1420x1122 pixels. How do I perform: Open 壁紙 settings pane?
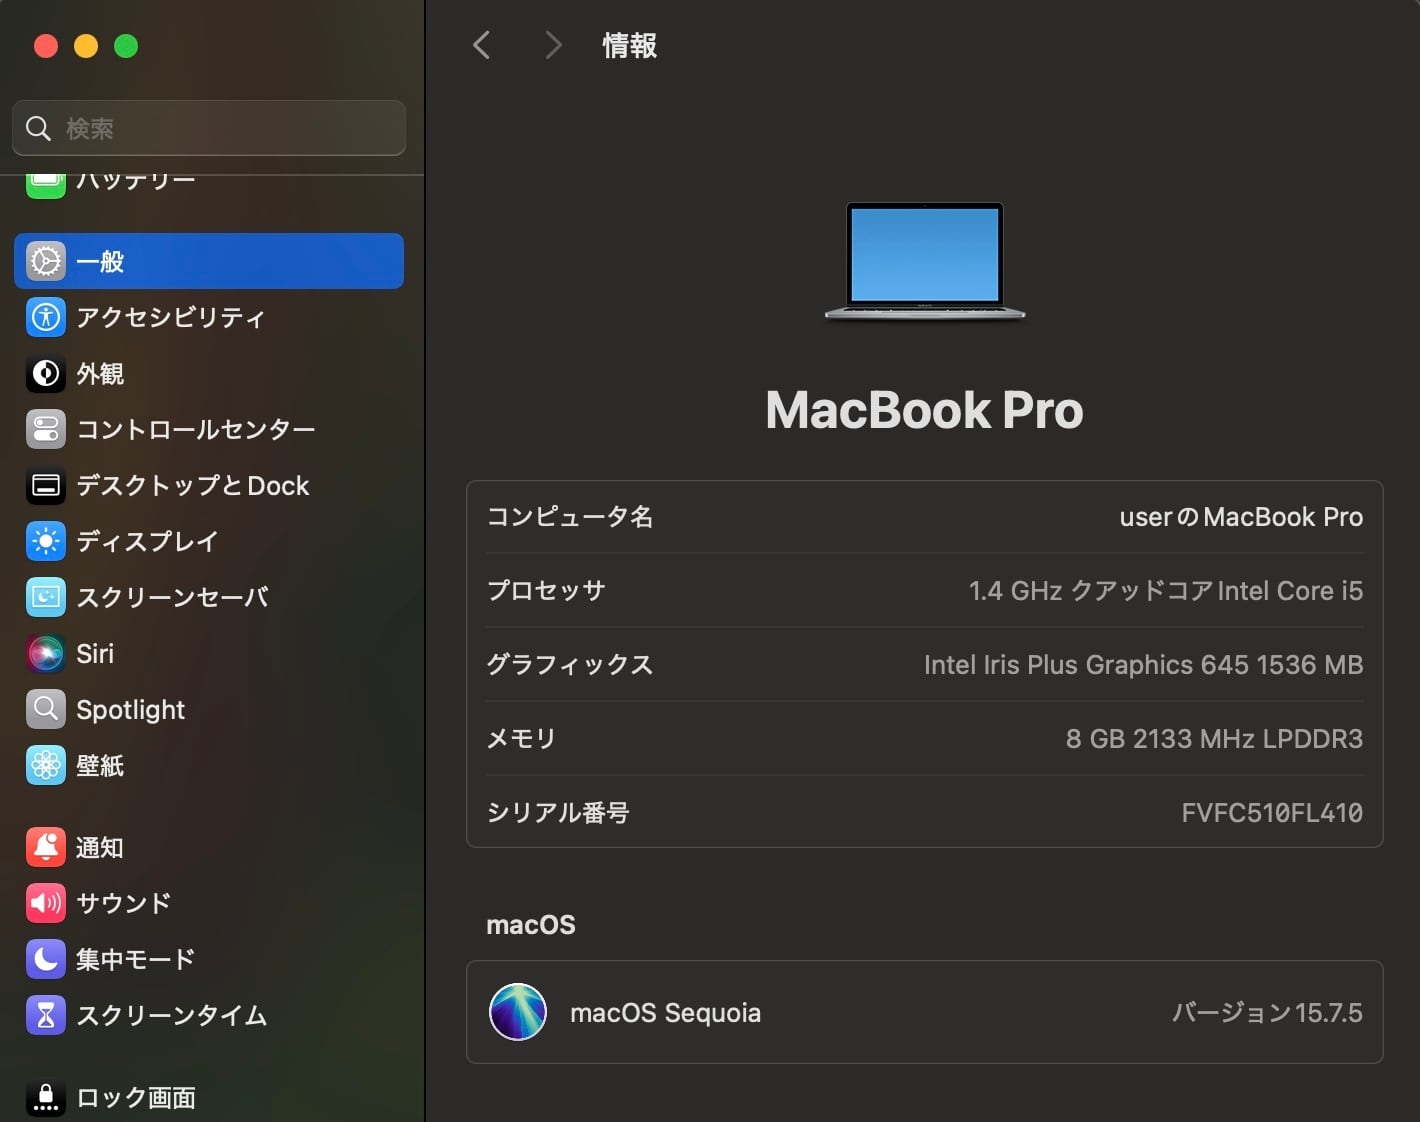click(209, 765)
